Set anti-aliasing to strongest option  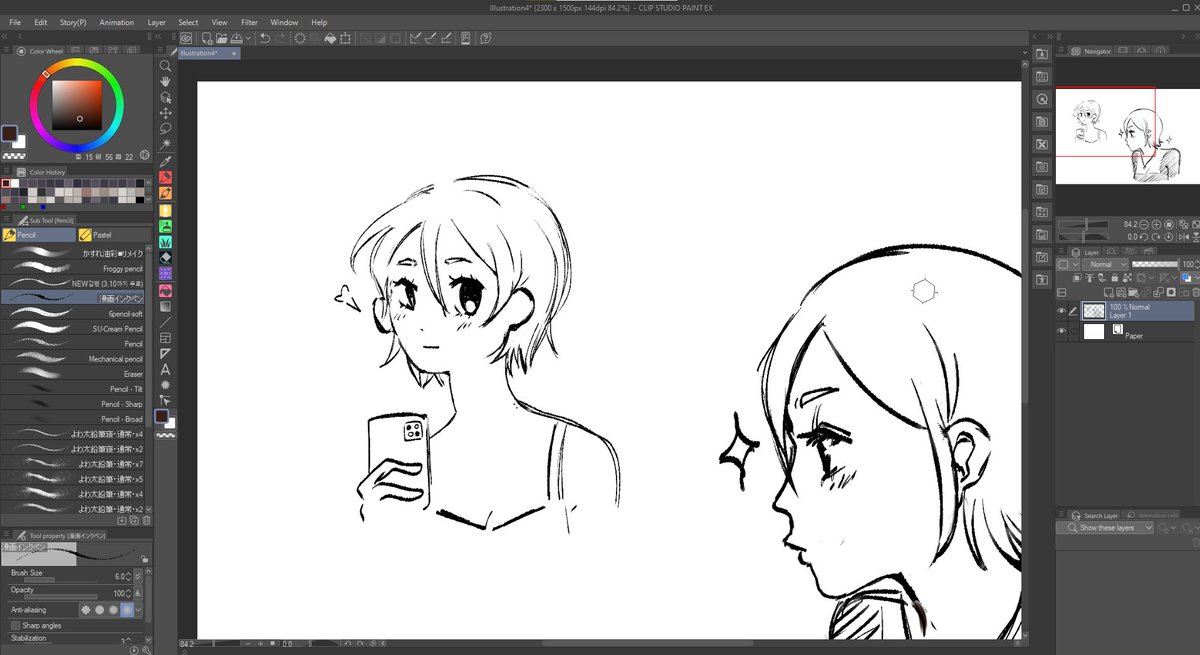tap(126, 609)
